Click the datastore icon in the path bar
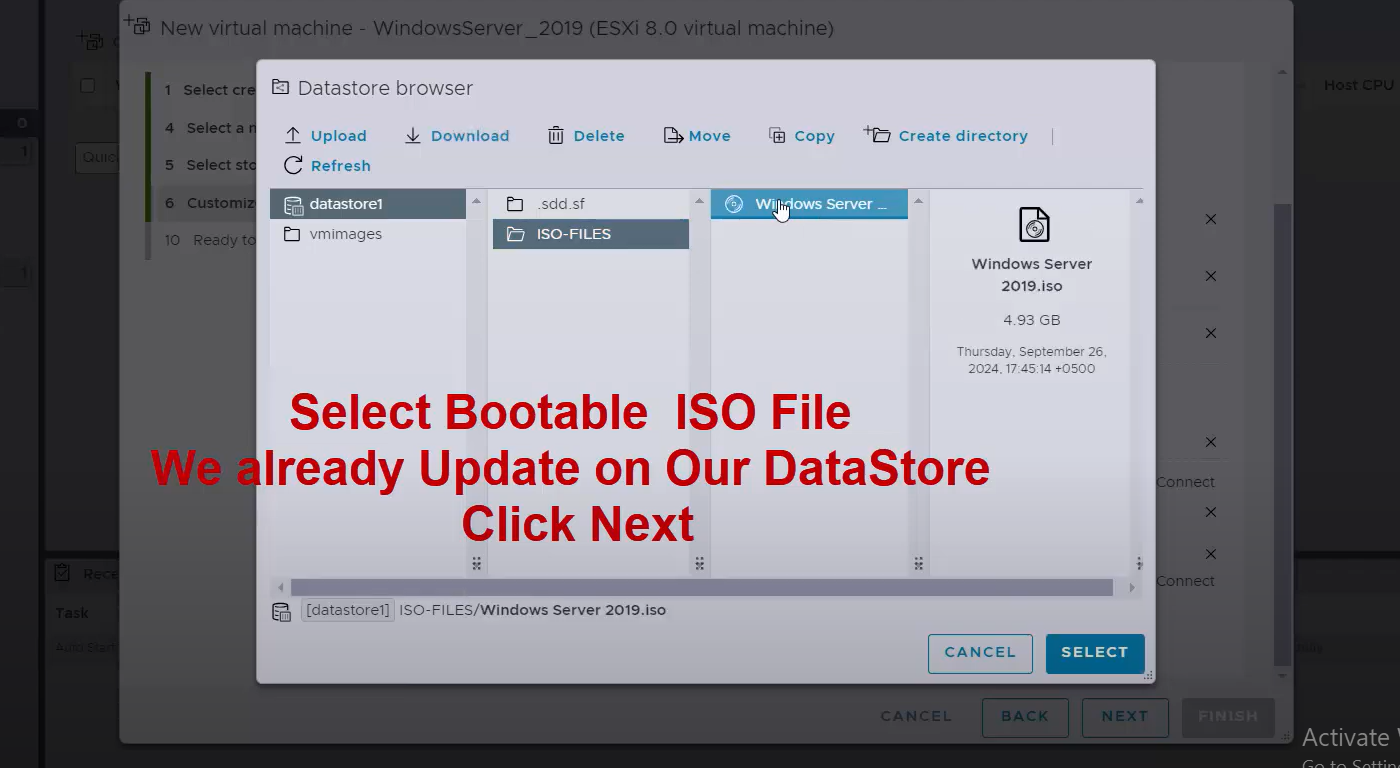 point(281,611)
